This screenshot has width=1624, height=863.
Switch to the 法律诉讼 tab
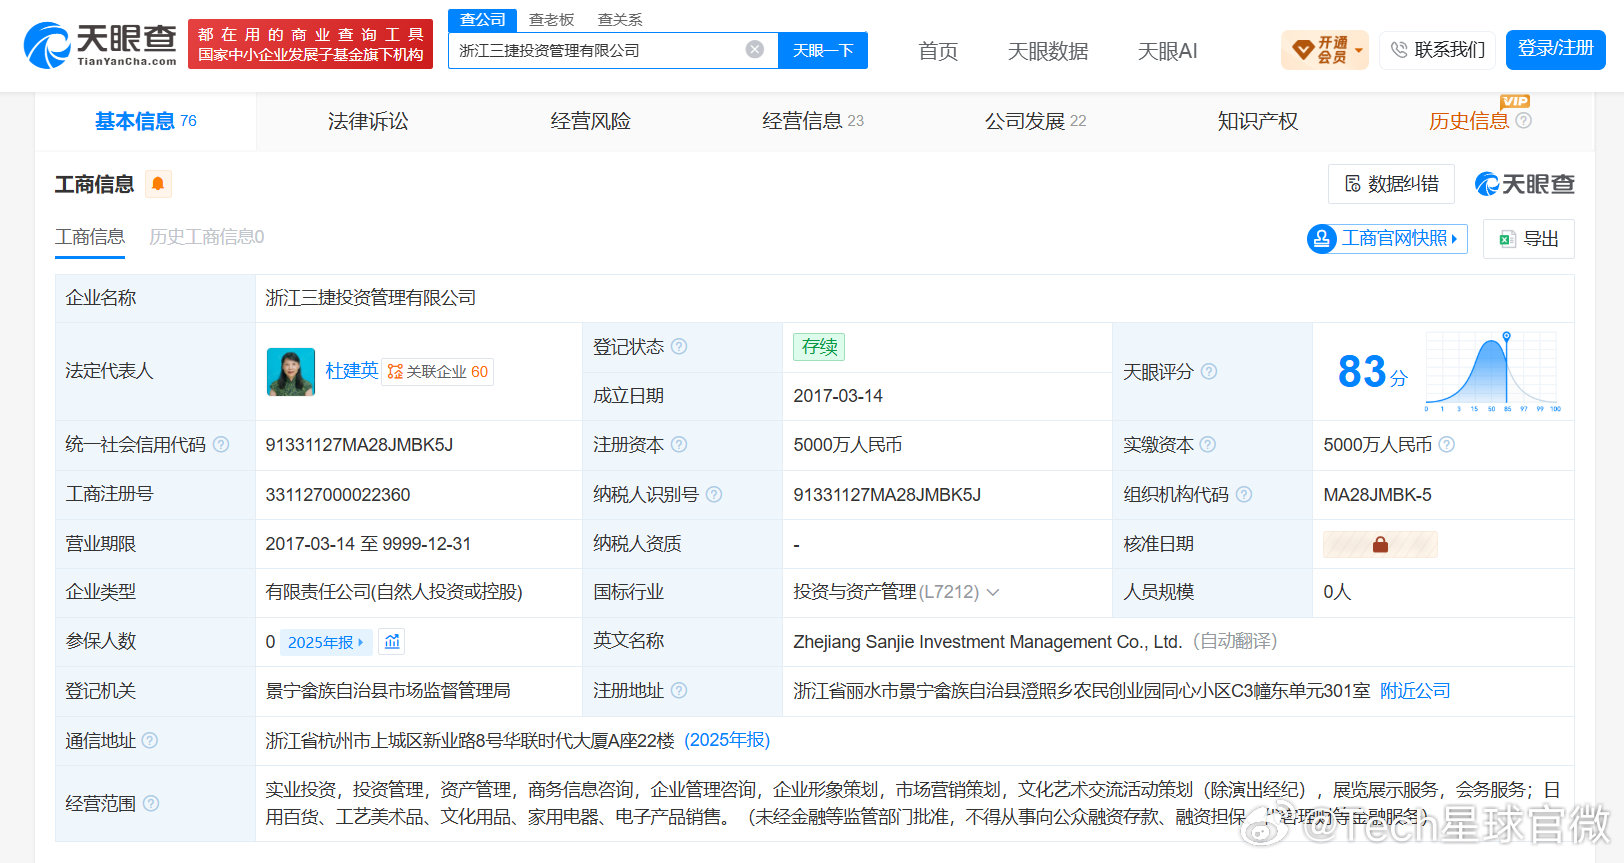point(368,121)
